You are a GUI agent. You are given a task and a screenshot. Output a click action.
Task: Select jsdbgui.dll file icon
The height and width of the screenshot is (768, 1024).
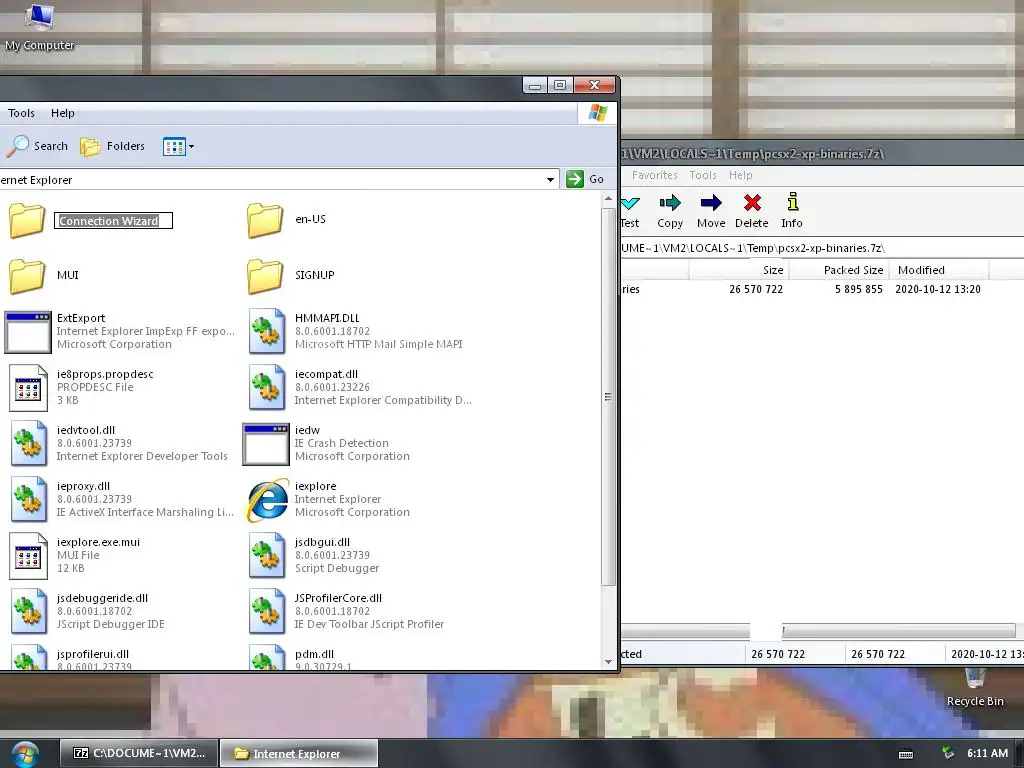[266, 555]
